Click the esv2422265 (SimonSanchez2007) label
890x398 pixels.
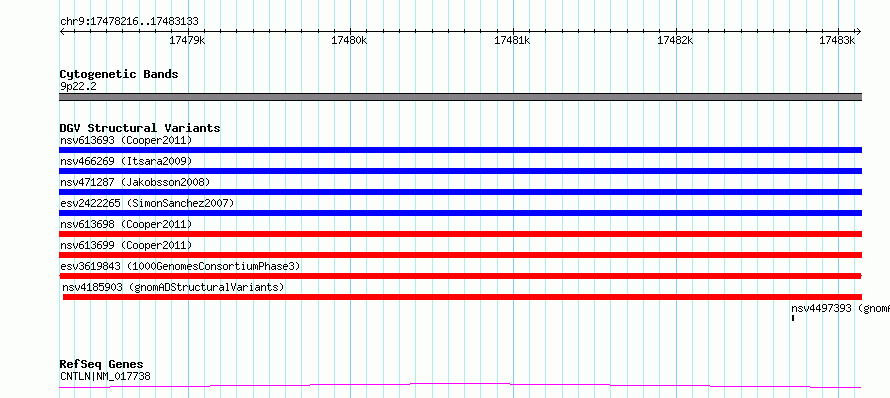pyautogui.click(x=147, y=203)
